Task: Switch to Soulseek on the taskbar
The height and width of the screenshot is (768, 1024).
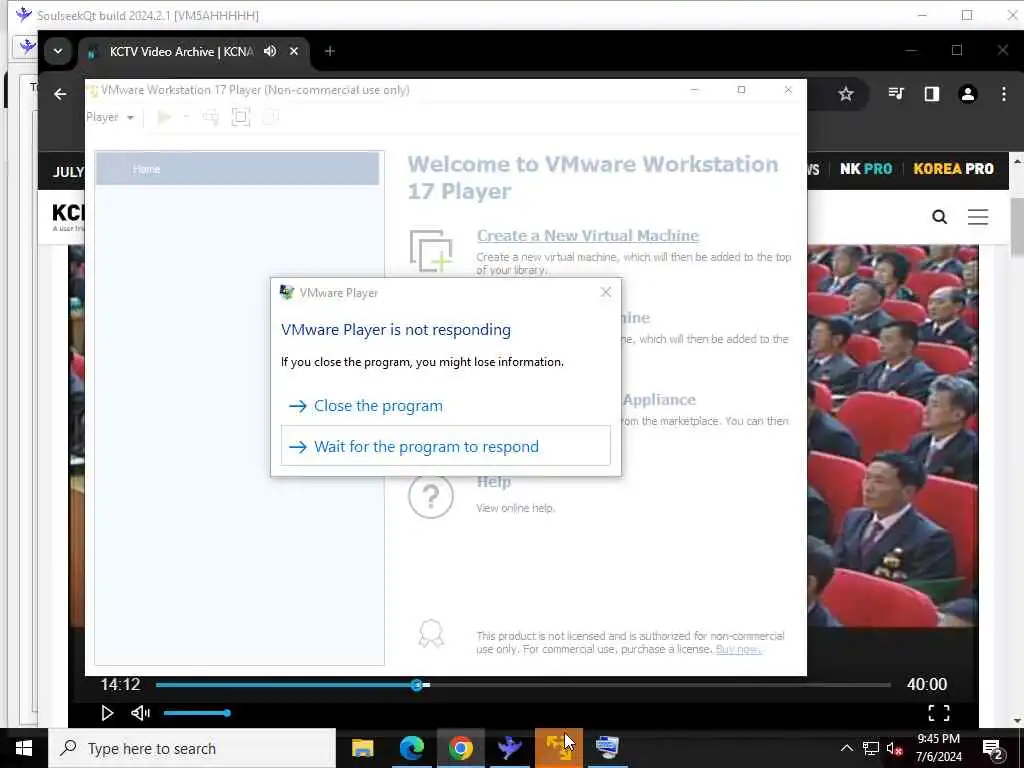Action: [509, 748]
